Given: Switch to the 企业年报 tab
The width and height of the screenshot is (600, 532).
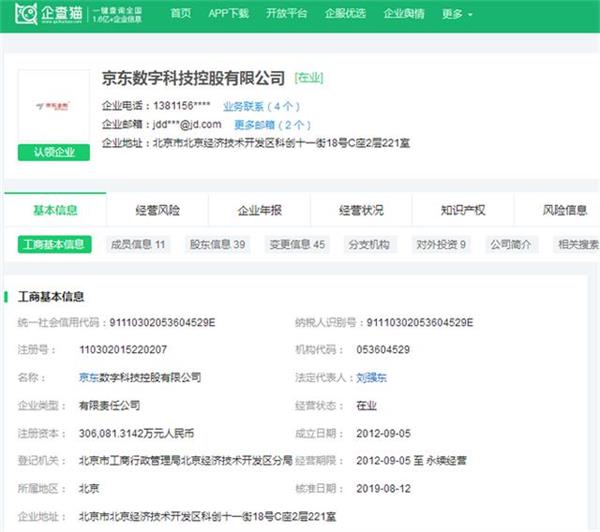Looking at the screenshot, I should point(259,210).
